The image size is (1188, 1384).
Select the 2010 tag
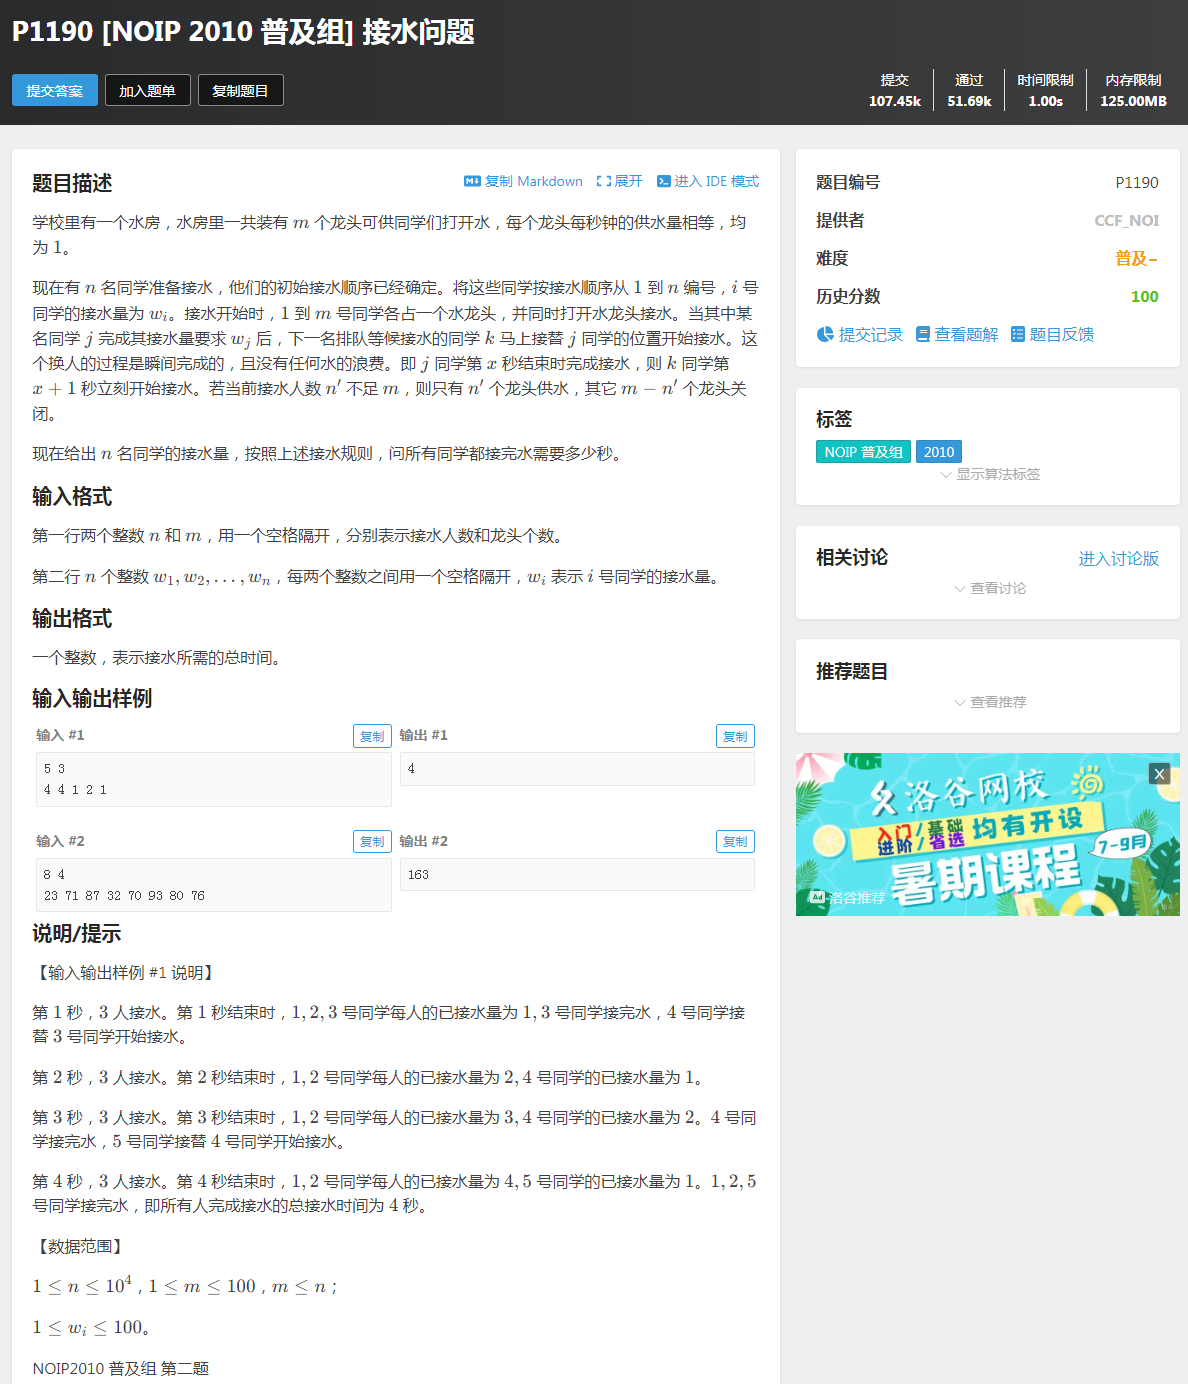coord(938,451)
